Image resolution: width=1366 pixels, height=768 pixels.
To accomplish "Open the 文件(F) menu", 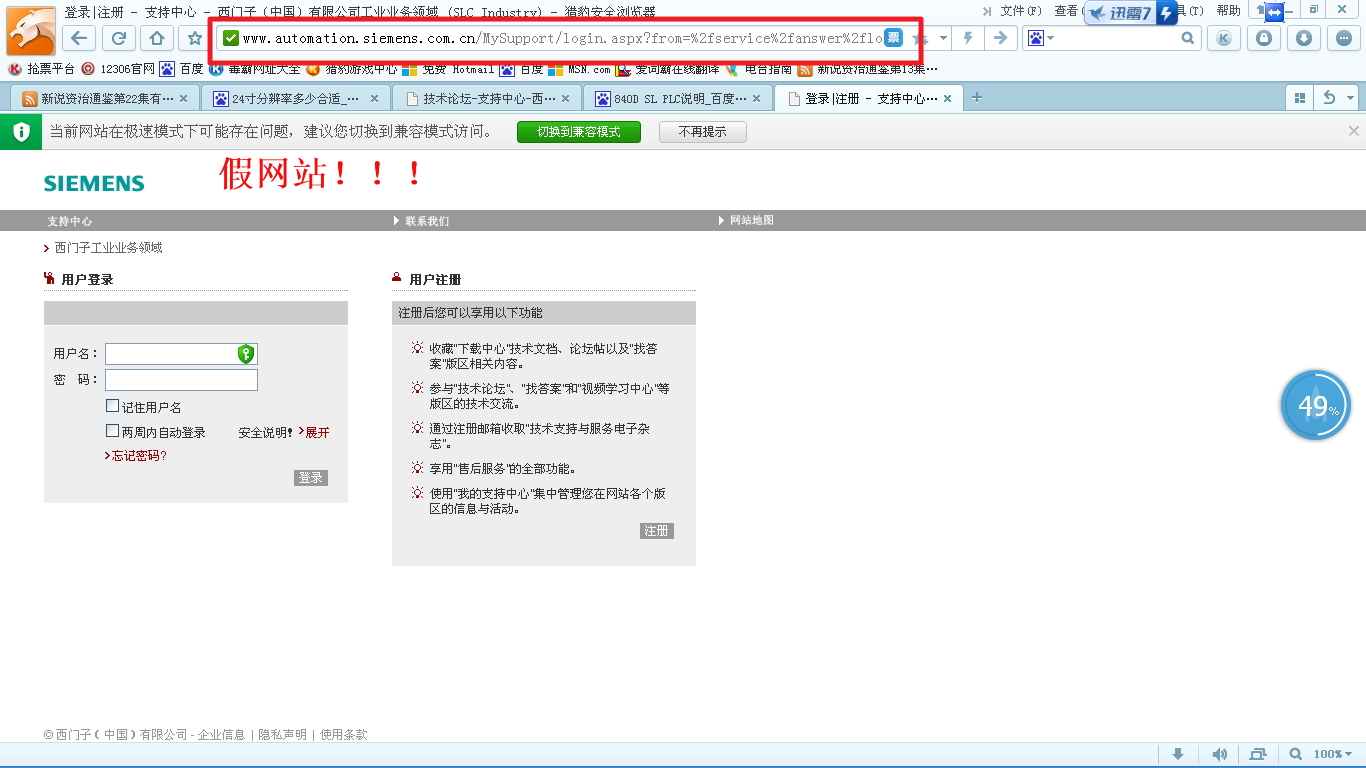I will (1021, 11).
